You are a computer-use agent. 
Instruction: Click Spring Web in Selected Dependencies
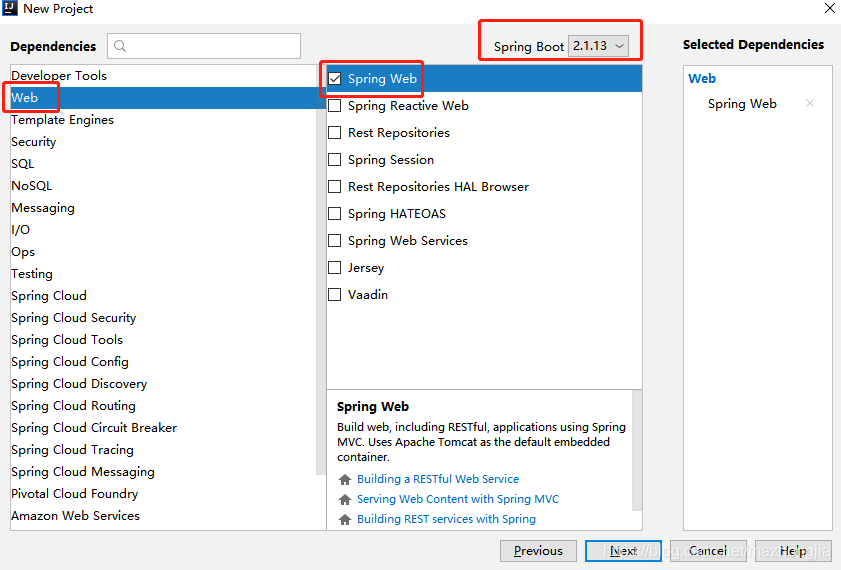(x=742, y=103)
